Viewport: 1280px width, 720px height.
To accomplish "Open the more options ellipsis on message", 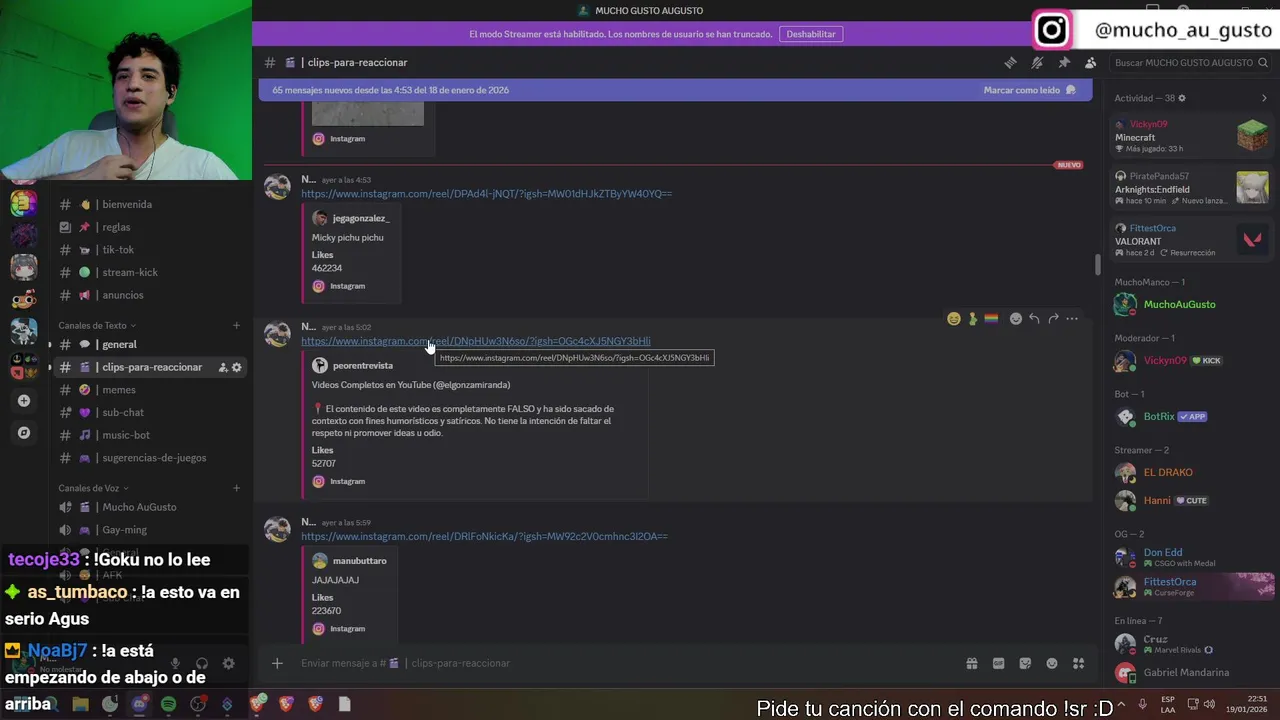I will [x=1072, y=319].
